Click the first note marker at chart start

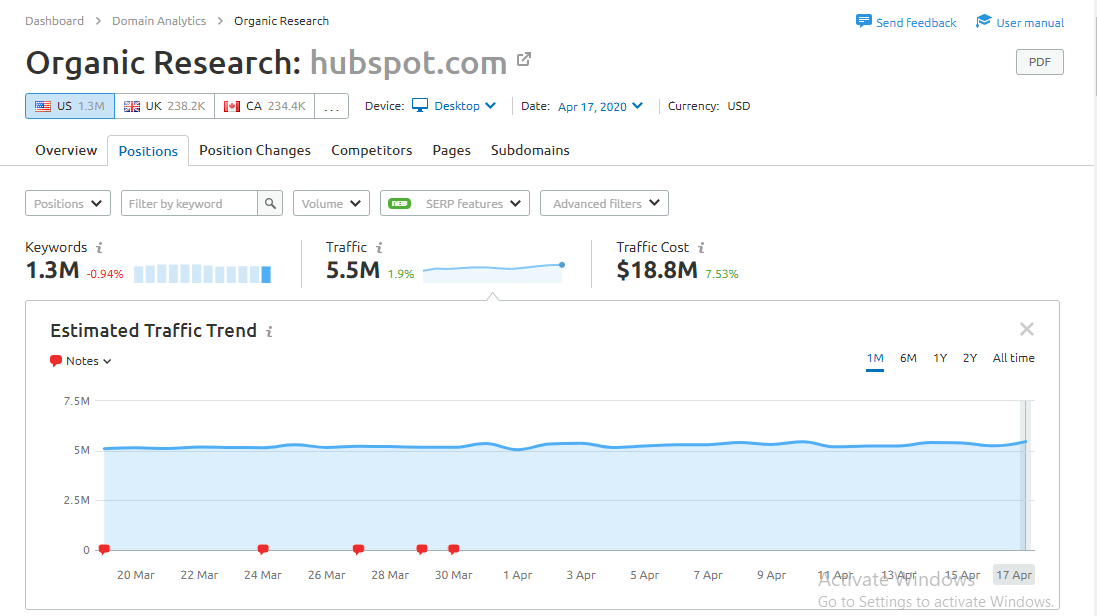click(x=104, y=550)
